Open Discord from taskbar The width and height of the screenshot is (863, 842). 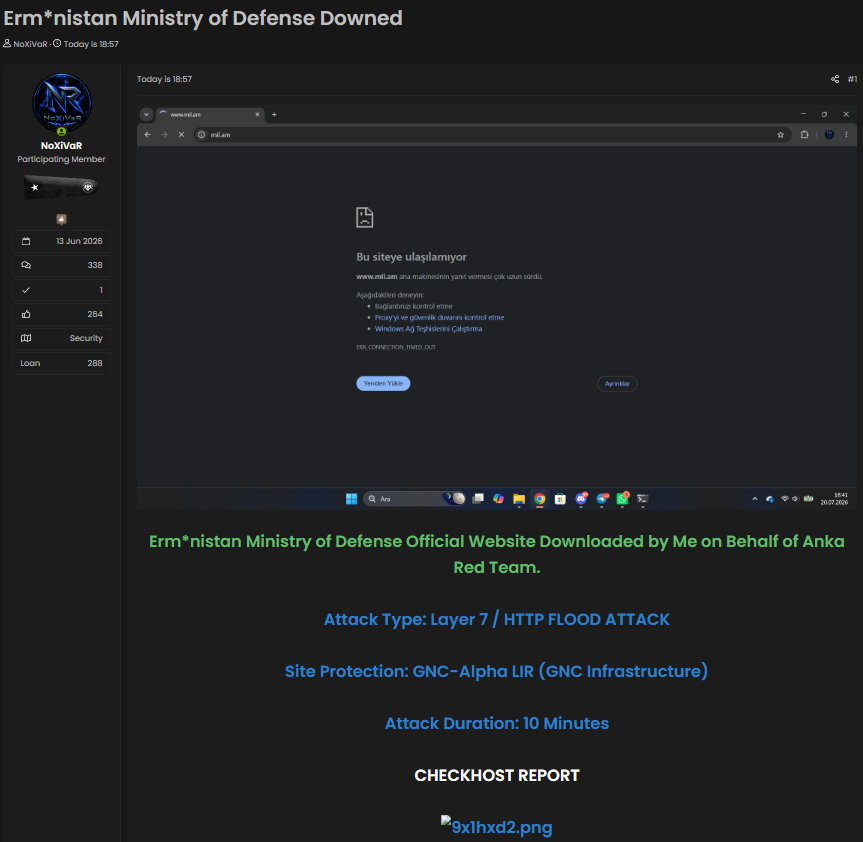pyautogui.click(x=581, y=499)
